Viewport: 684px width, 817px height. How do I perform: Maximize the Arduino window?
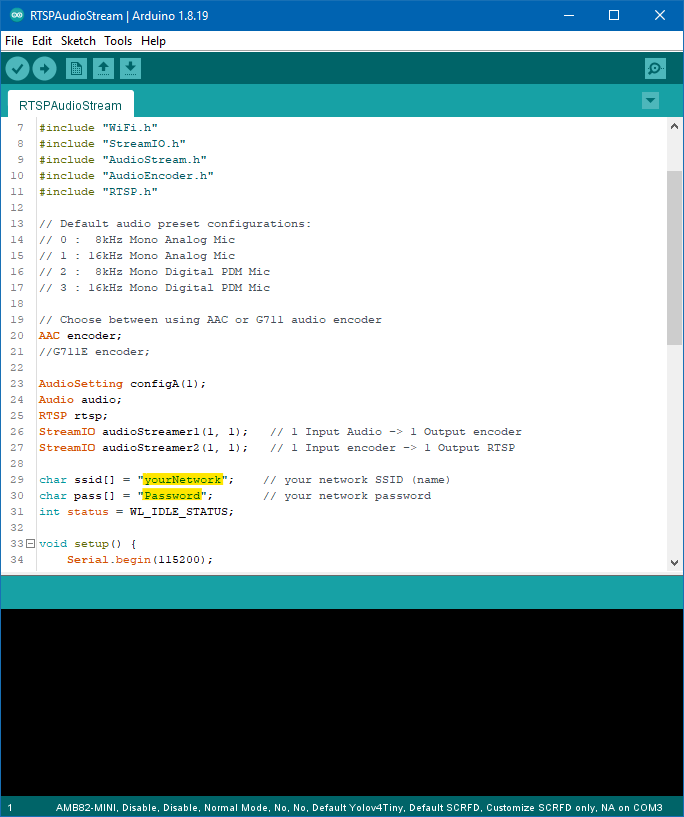coord(614,15)
